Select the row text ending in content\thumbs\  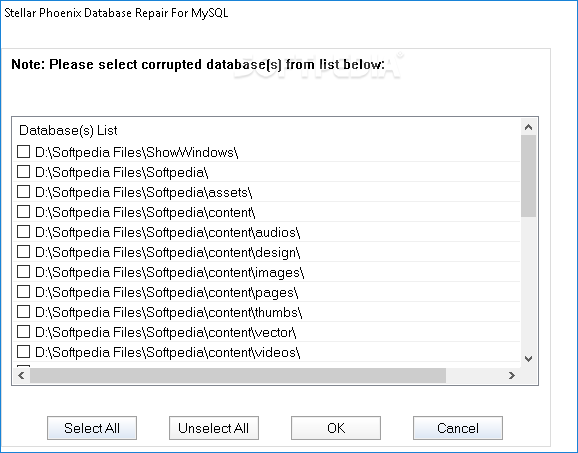169,312
